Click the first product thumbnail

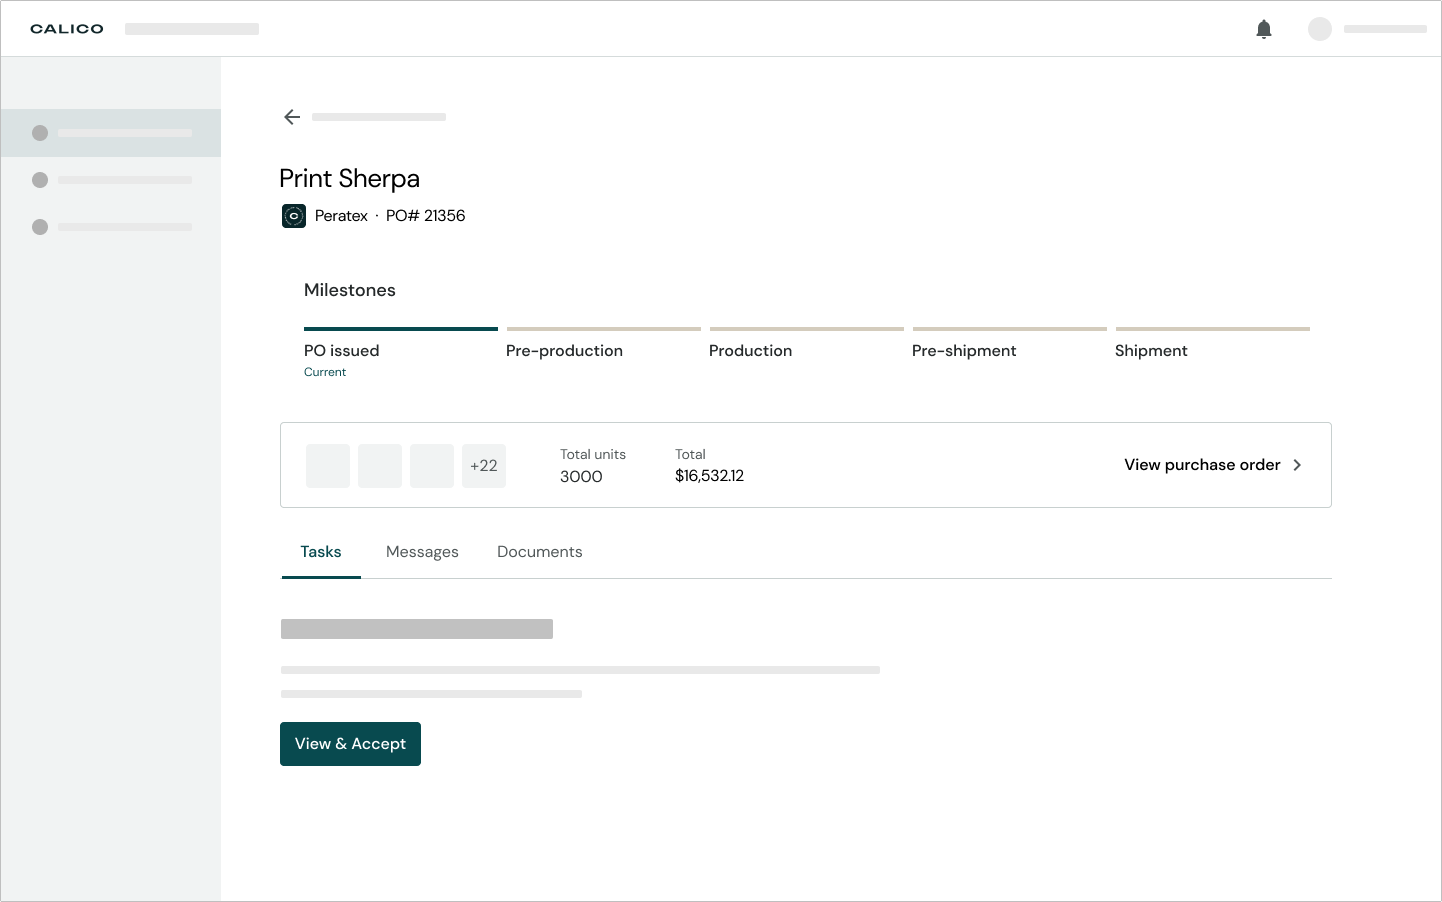328,466
